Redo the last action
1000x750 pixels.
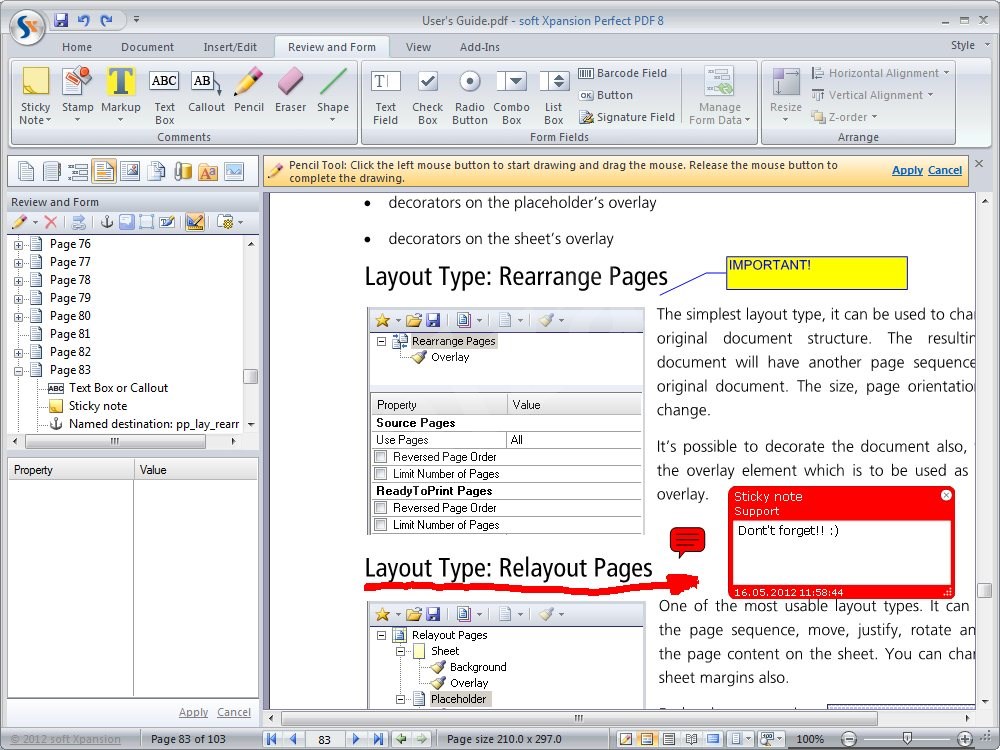[107, 20]
